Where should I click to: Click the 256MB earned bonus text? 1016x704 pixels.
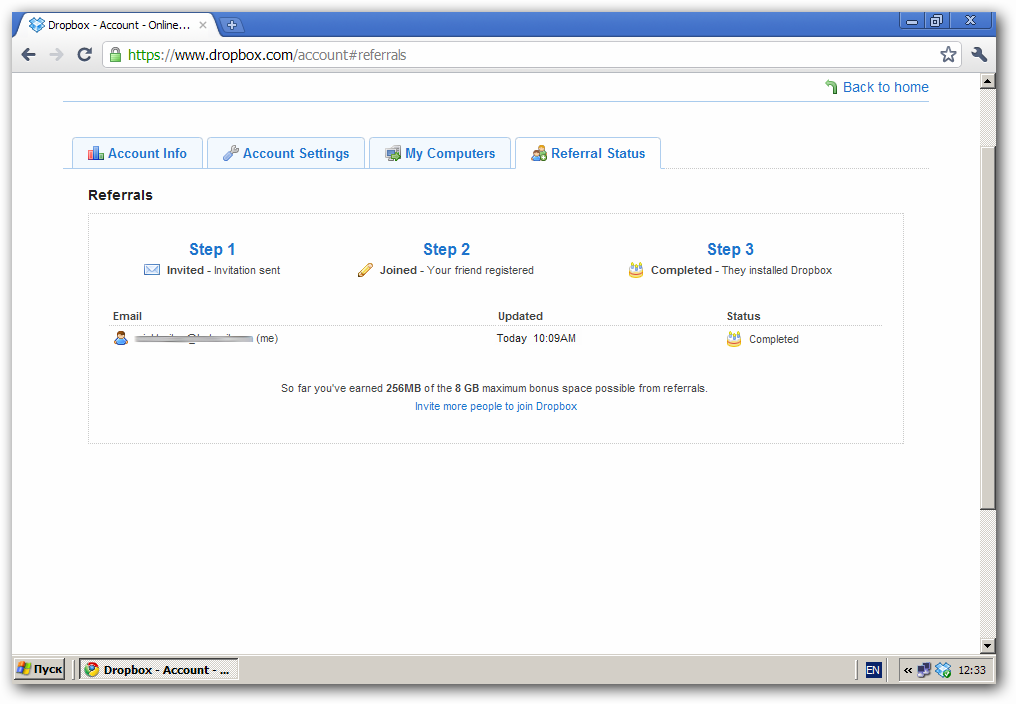pos(403,388)
